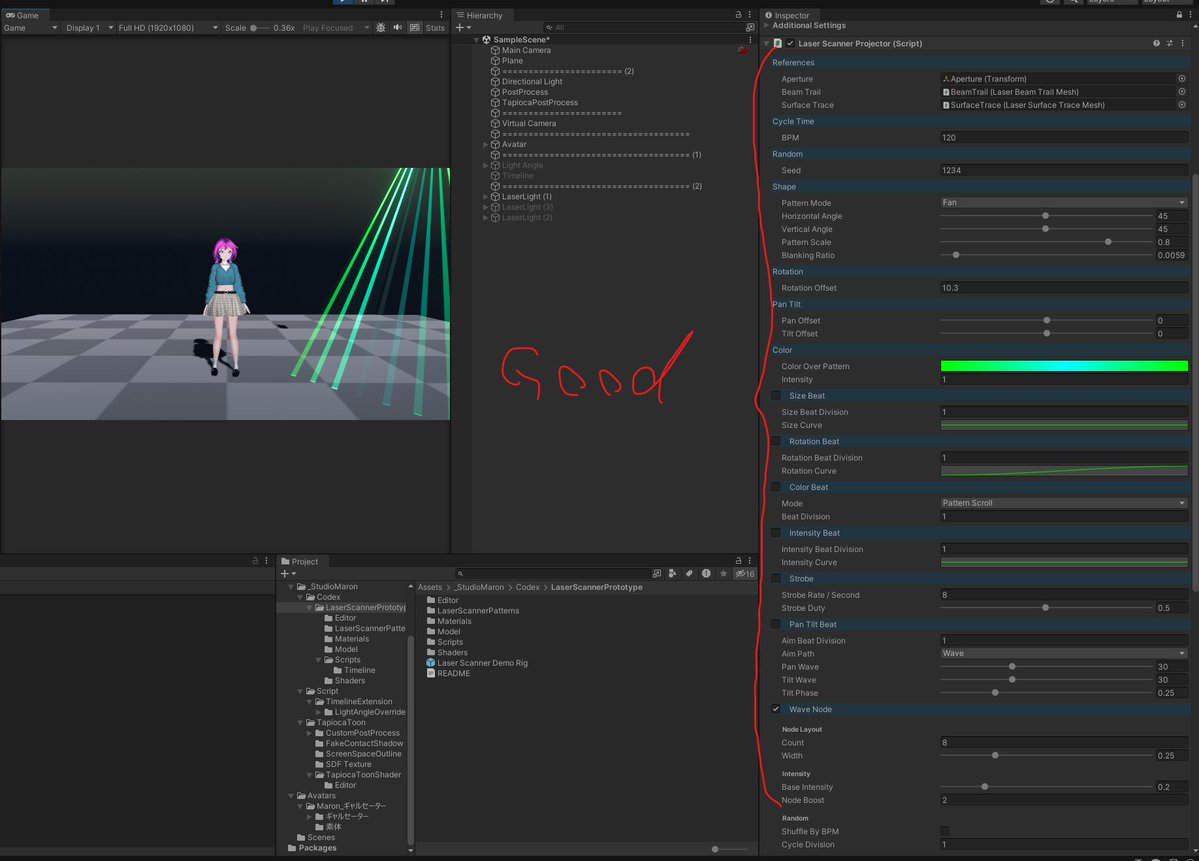This screenshot has width=1199, height=861.
Task: Select Hierarchy tab
Action: (x=479, y=15)
